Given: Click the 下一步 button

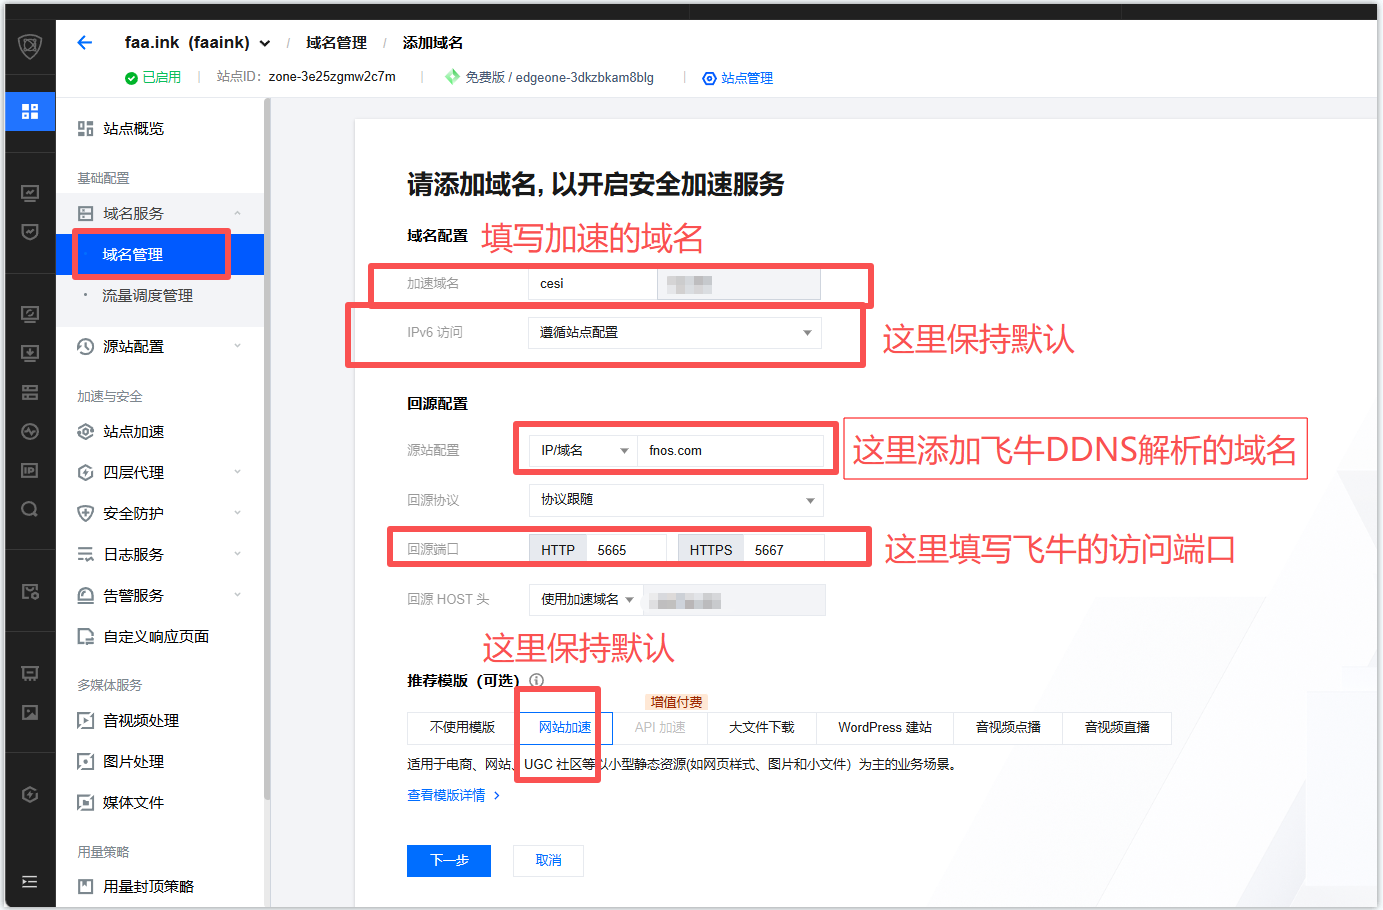Looking at the screenshot, I should [449, 860].
